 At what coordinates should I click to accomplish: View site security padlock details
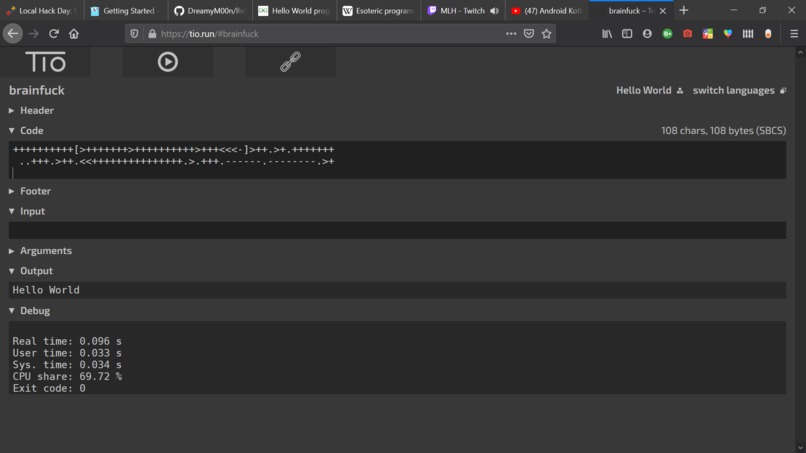[152, 33]
